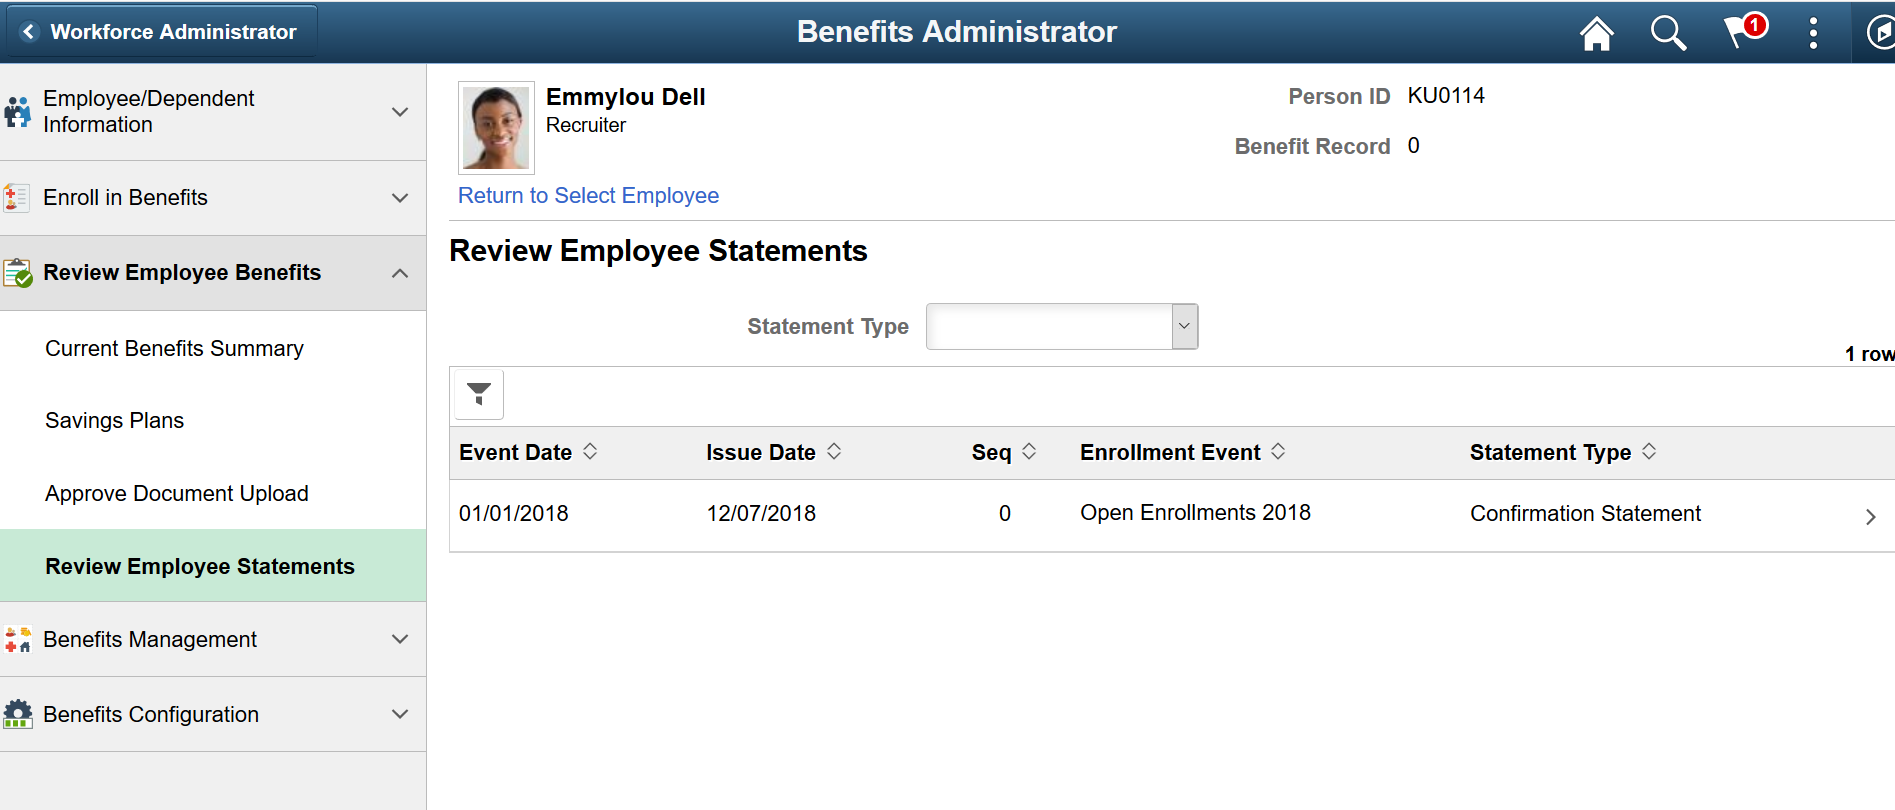The image size is (1895, 810).
Task: Select Current Benefits Summary menu item
Action: tap(174, 349)
